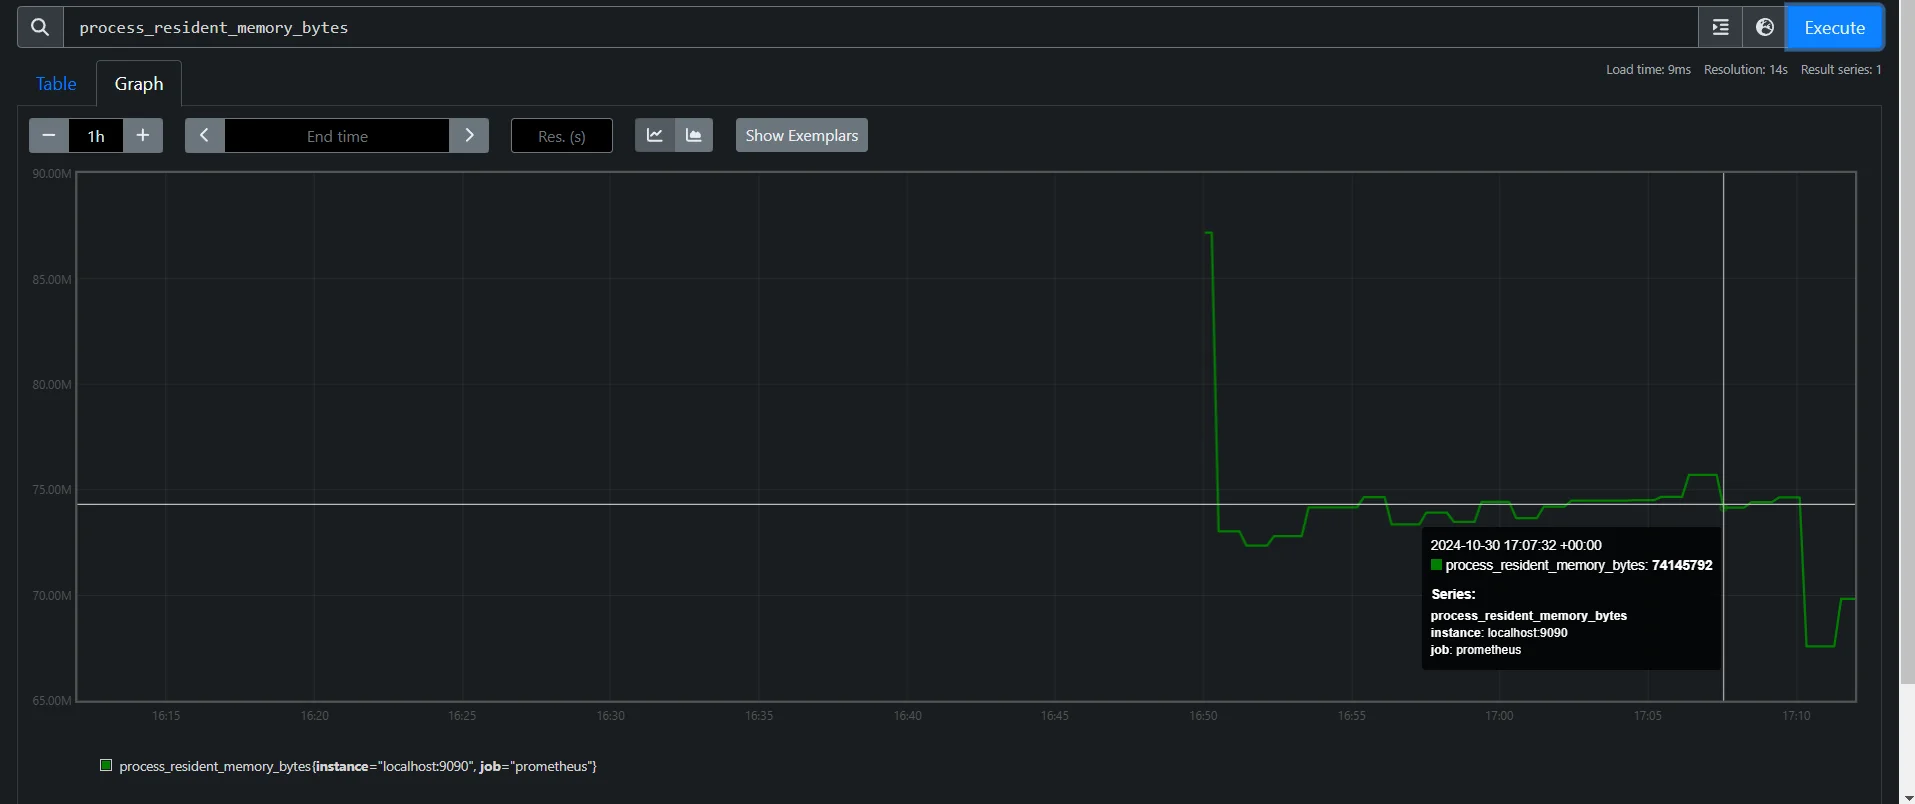Focus the Res. (s) resolution field
The image size is (1915, 804).
click(x=562, y=136)
